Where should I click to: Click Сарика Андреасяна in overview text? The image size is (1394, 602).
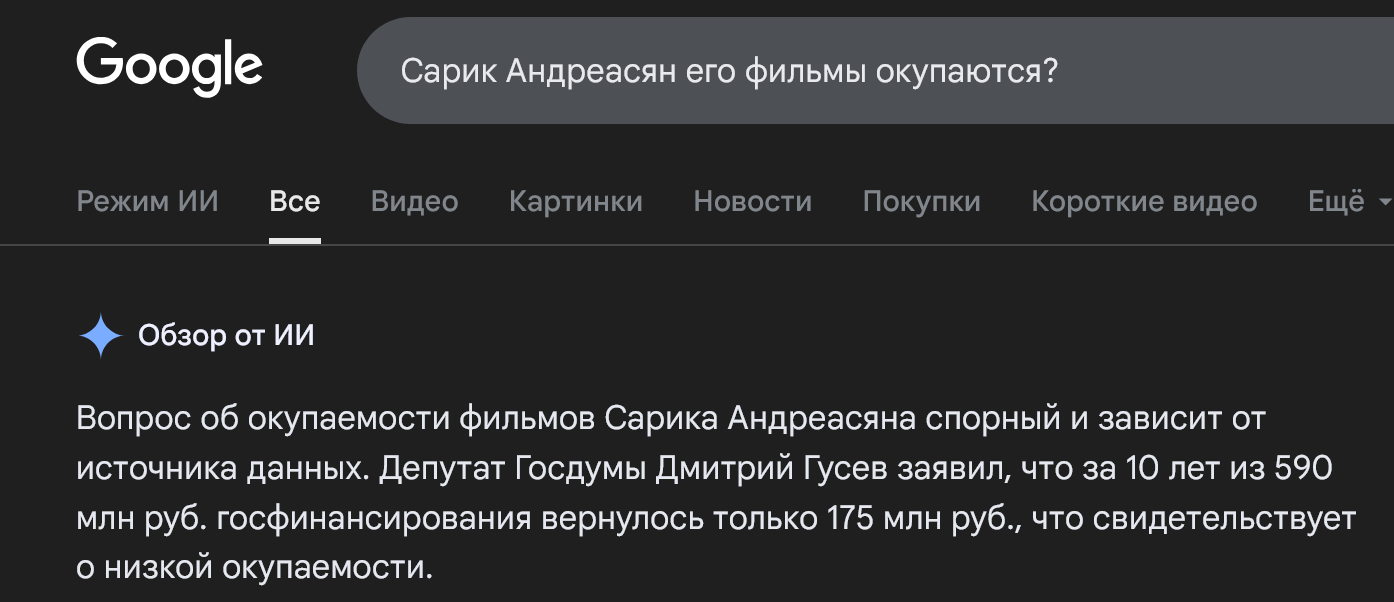coord(760,418)
